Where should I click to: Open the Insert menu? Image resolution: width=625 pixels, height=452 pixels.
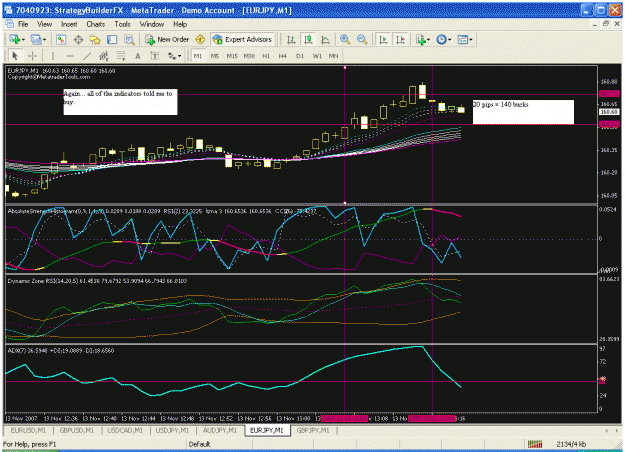tap(69, 24)
